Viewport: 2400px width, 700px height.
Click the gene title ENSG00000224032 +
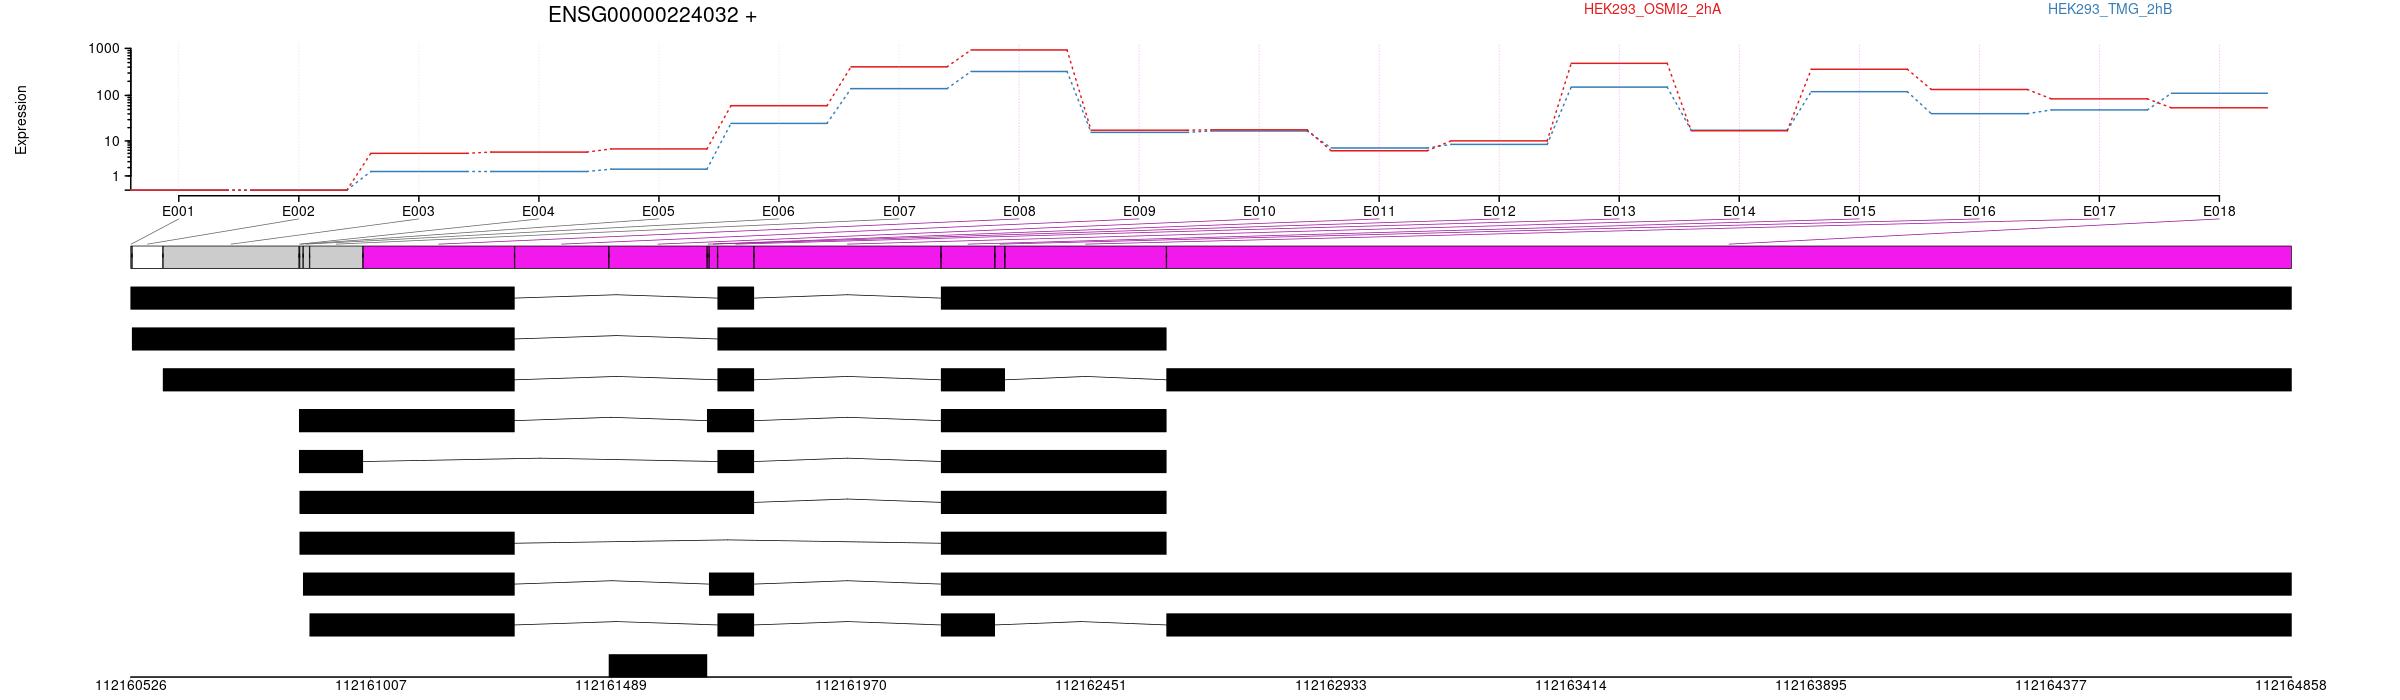652,15
